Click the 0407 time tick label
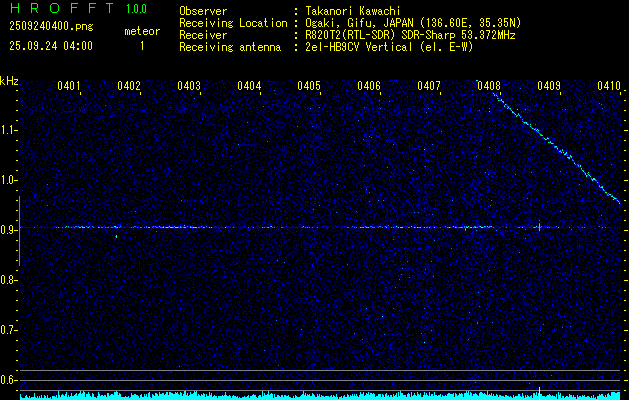 point(429,85)
